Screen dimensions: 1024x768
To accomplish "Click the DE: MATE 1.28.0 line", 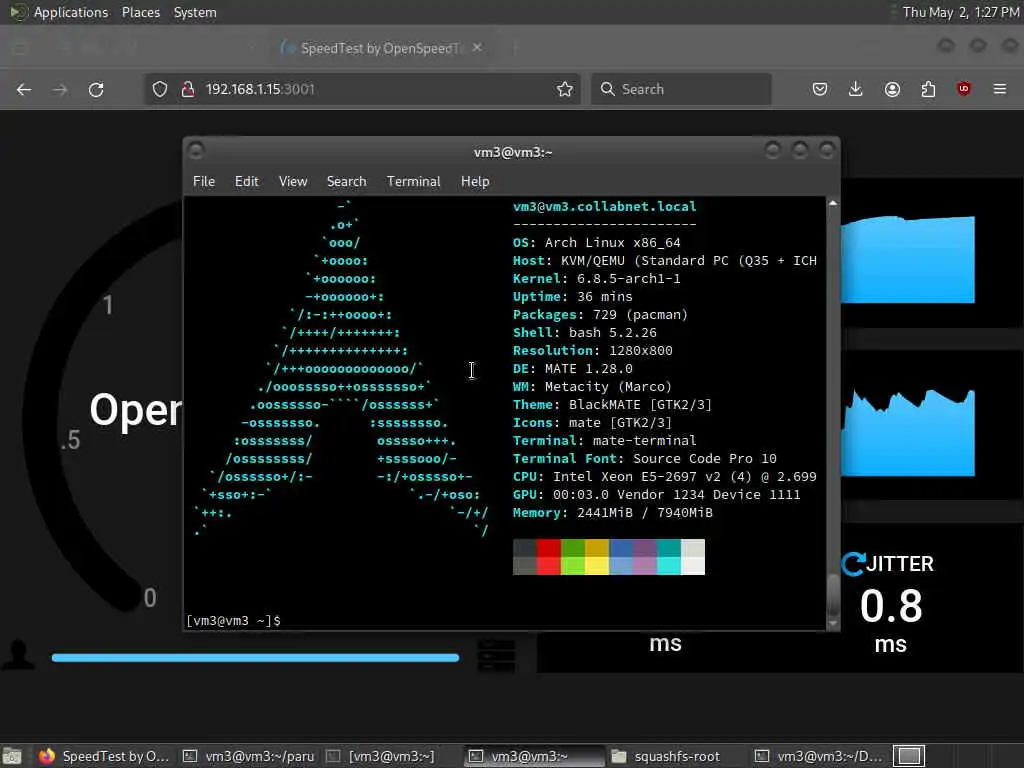I will click(573, 369).
